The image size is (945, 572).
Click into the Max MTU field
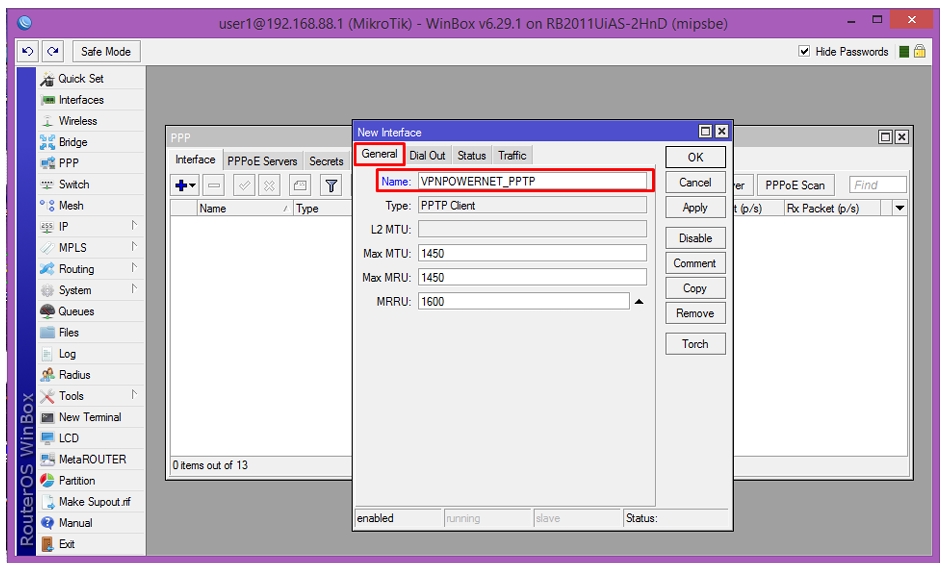tap(532, 253)
